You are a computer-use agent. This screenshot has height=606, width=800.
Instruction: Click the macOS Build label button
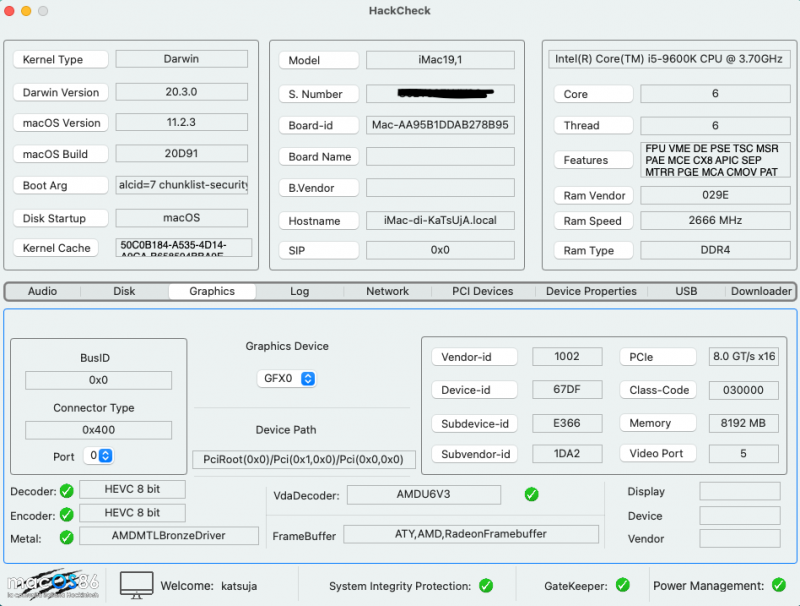pos(61,154)
